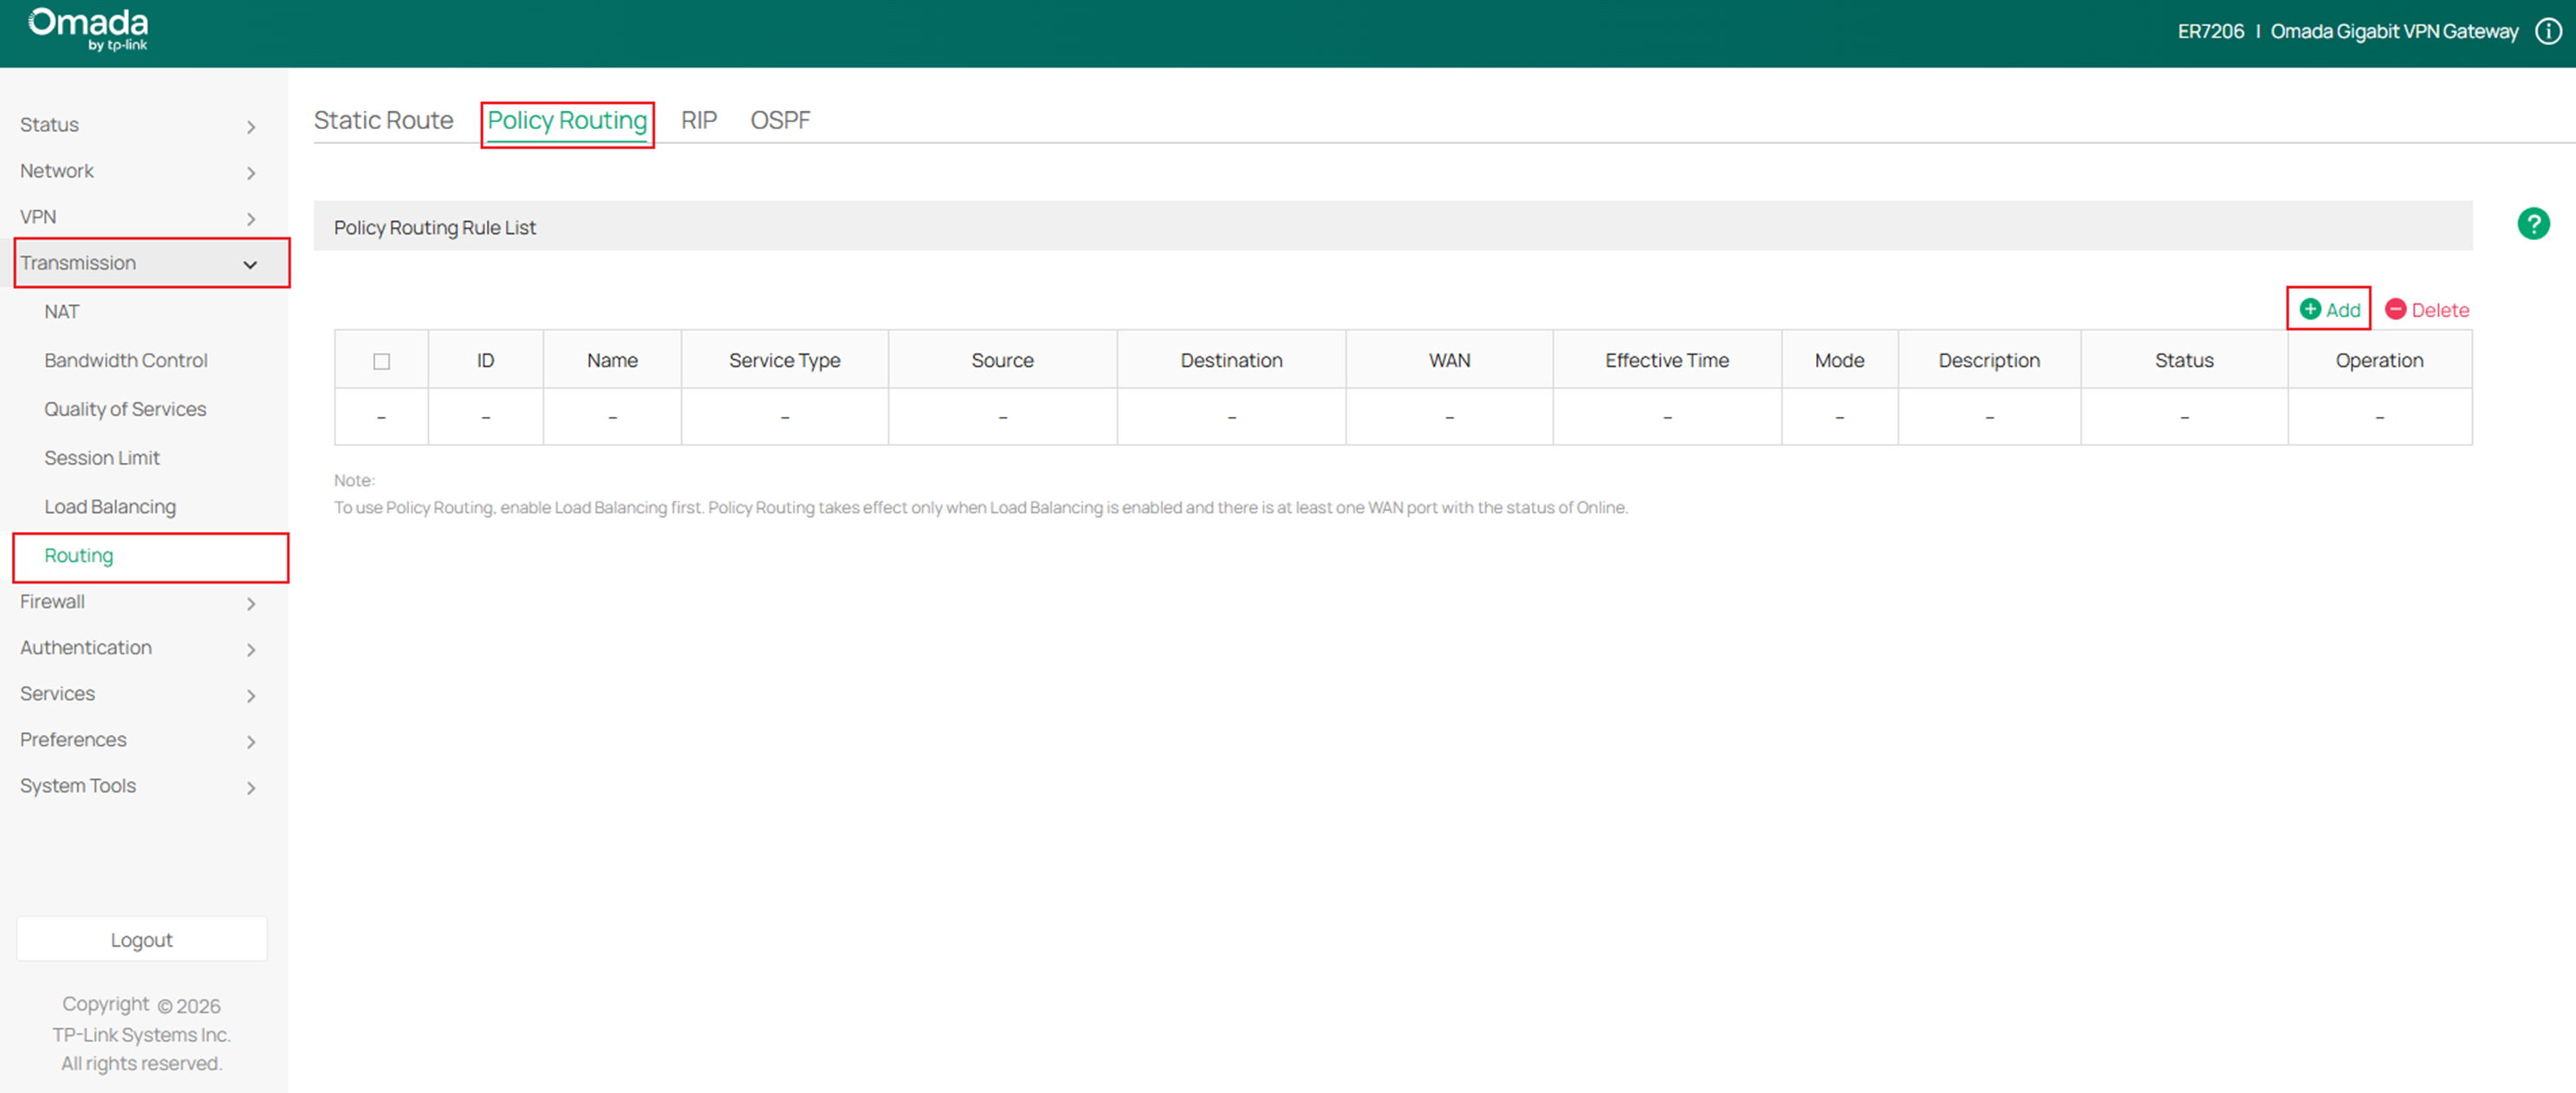Open the Bandwidth Control page
Viewport: 2576px width, 1093px height.
pos(126,360)
